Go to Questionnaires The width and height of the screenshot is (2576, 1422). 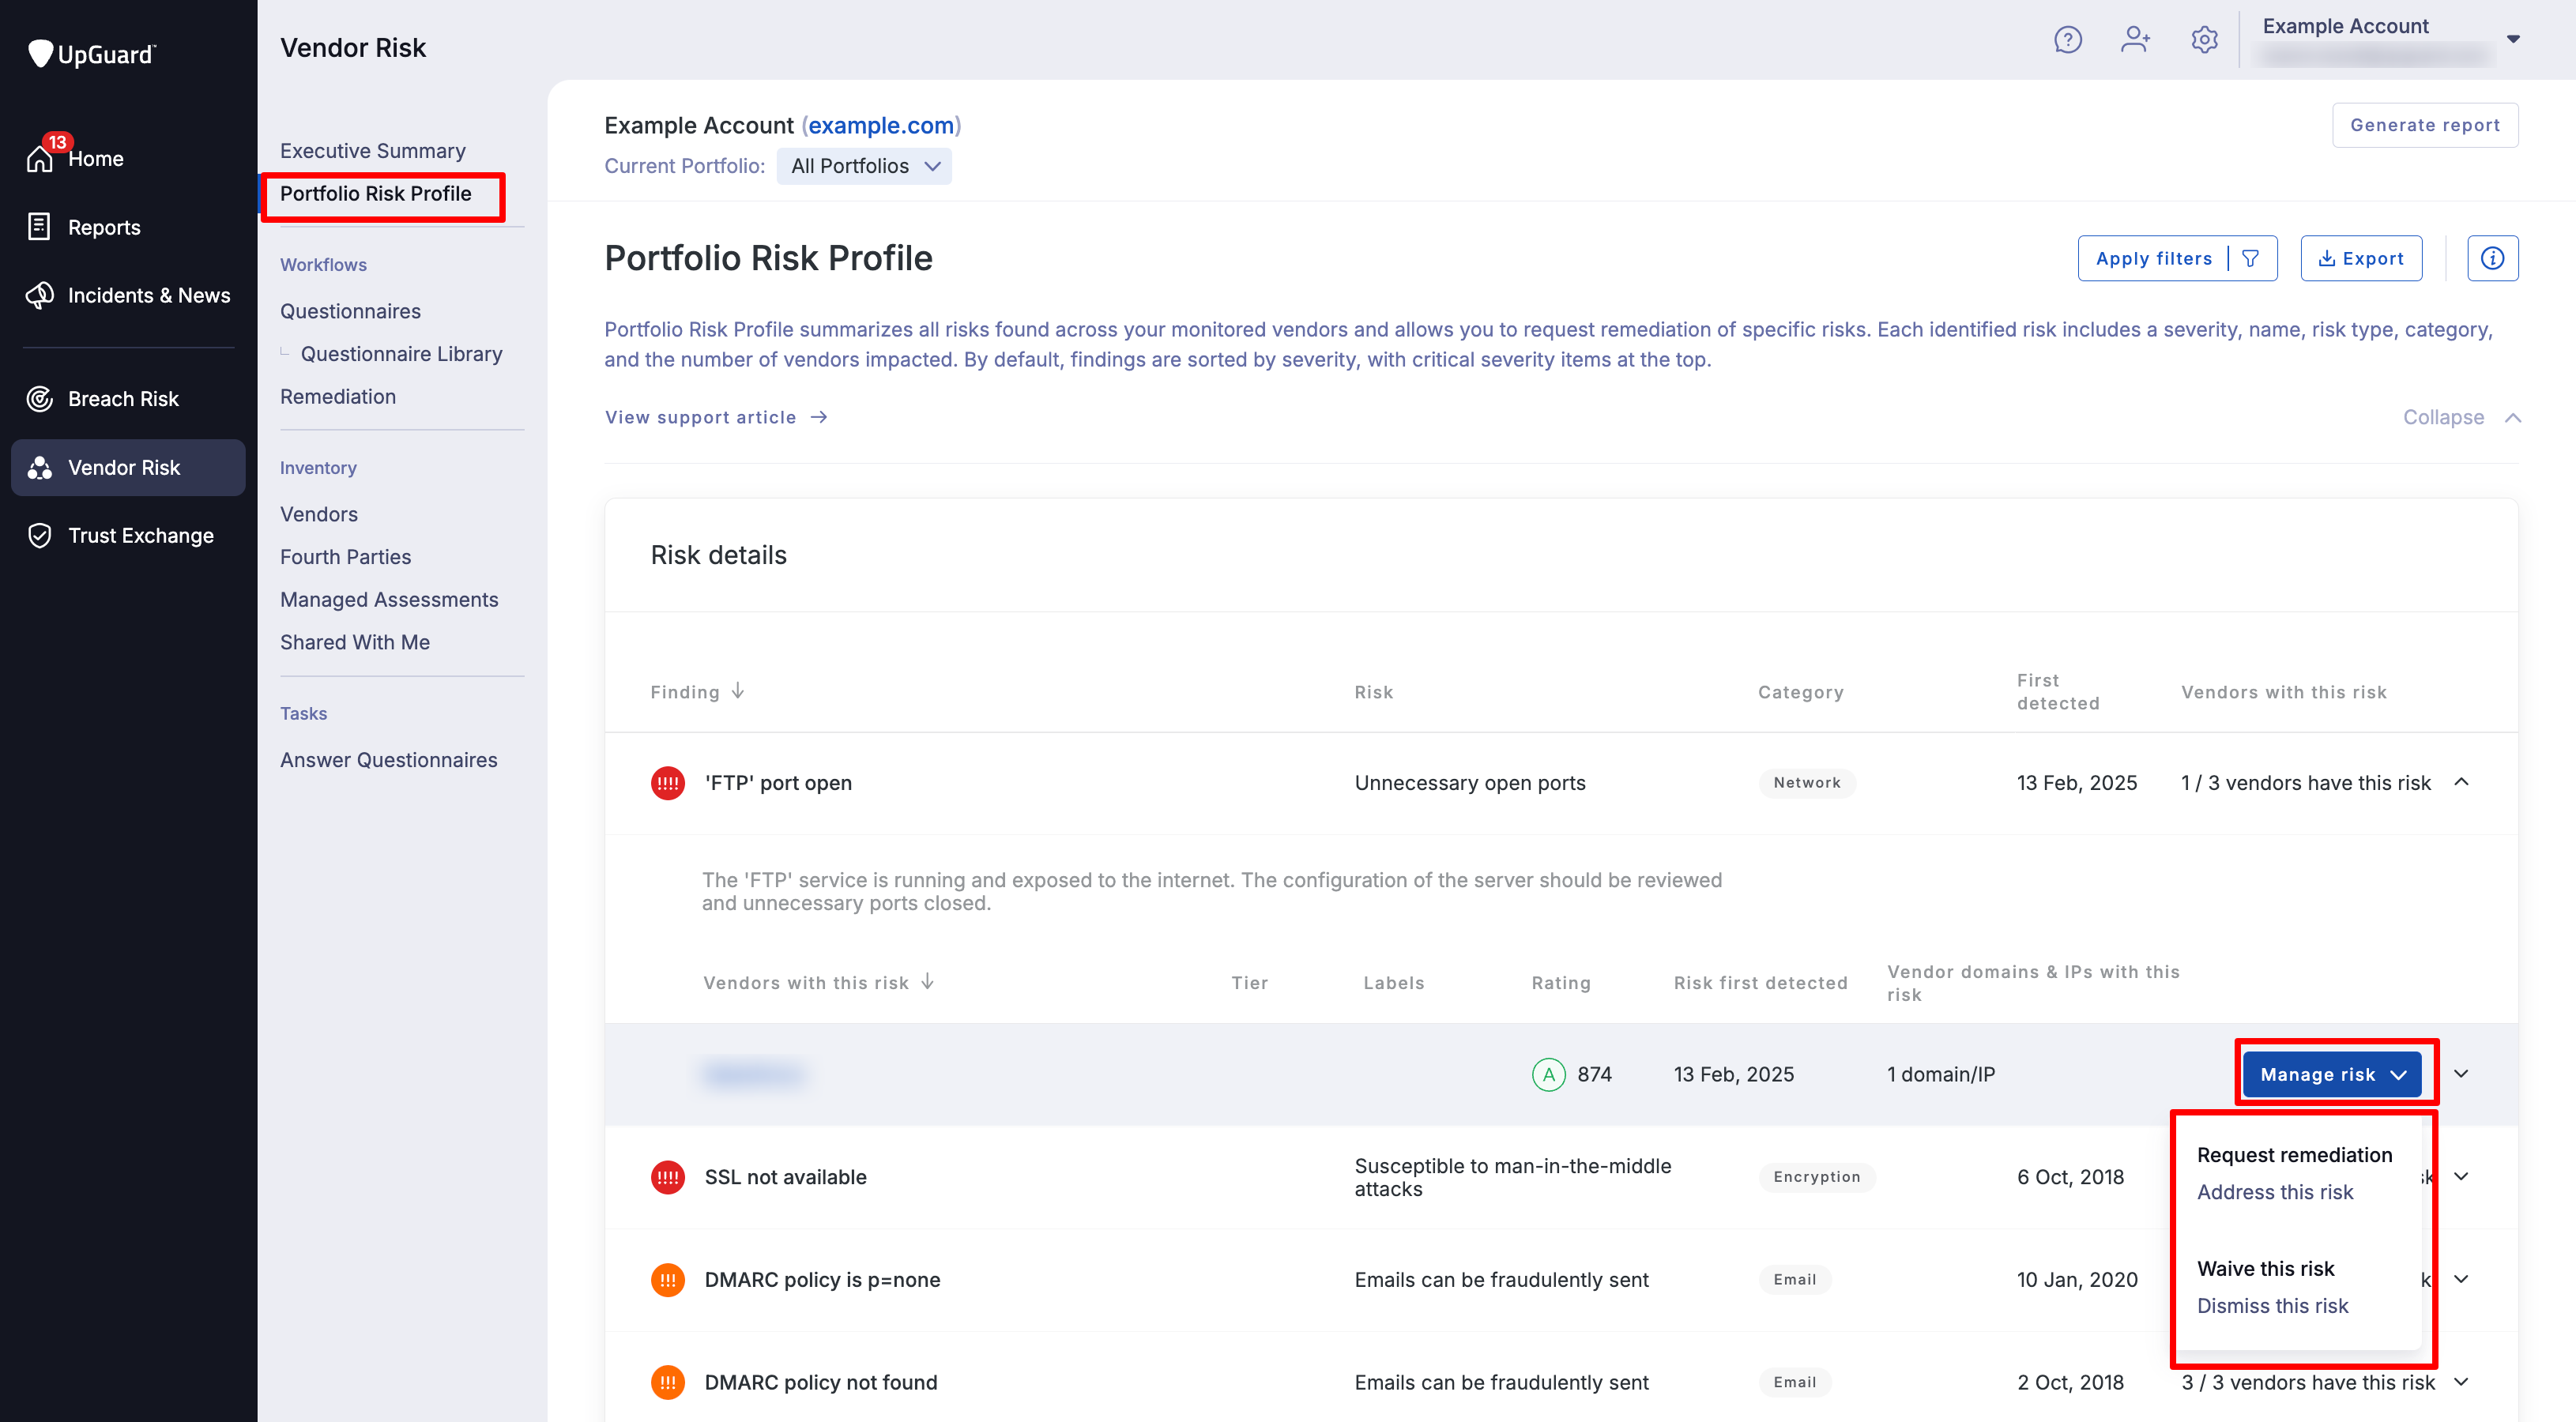pyautogui.click(x=350, y=311)
